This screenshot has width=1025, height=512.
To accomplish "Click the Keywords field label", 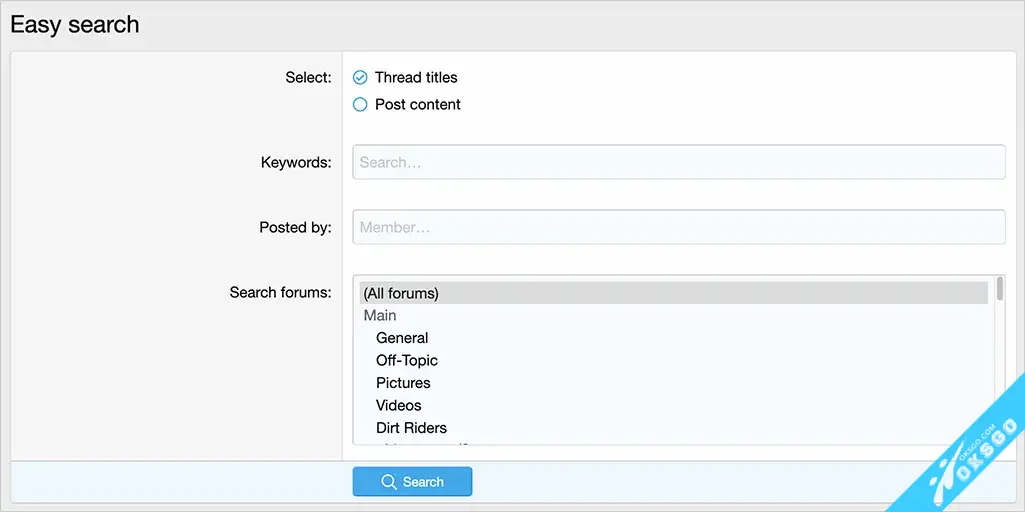I will (x=296, y=162).
